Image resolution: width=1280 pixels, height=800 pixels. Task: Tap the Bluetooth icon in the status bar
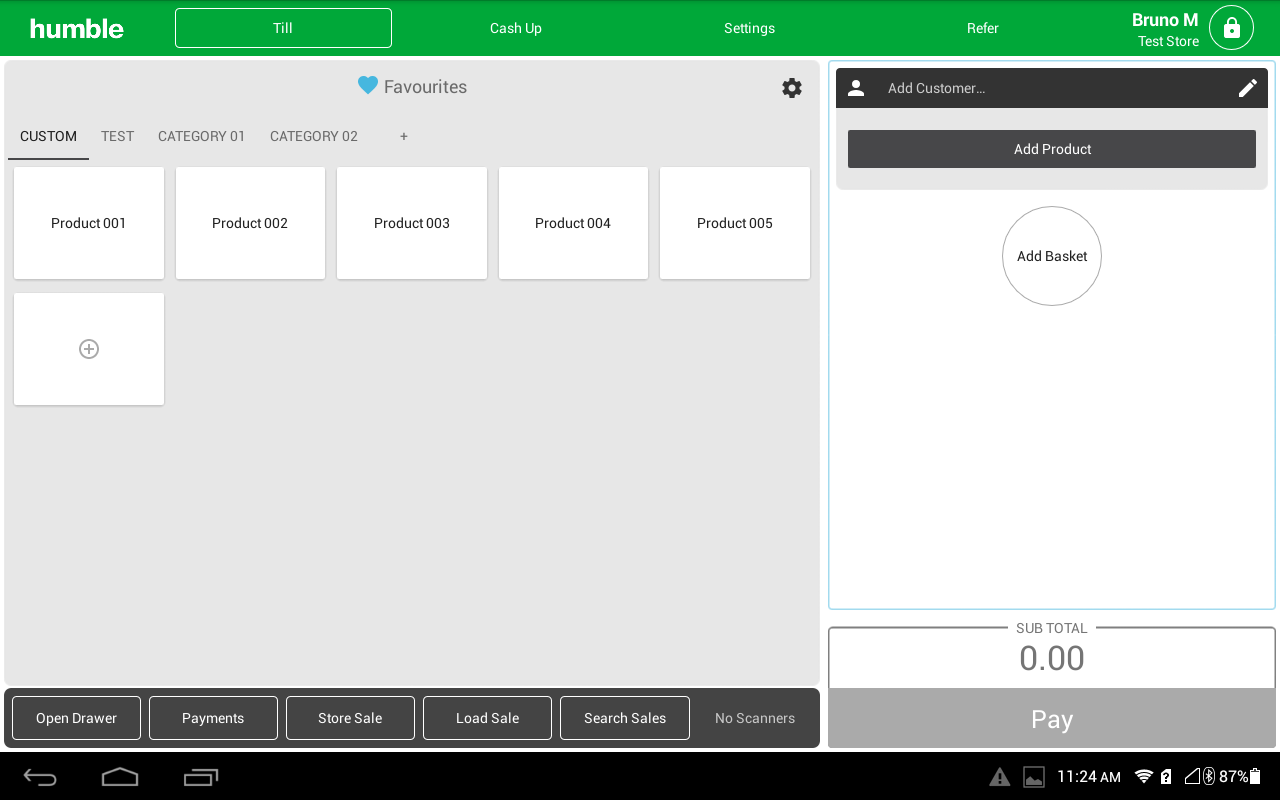1208,776
